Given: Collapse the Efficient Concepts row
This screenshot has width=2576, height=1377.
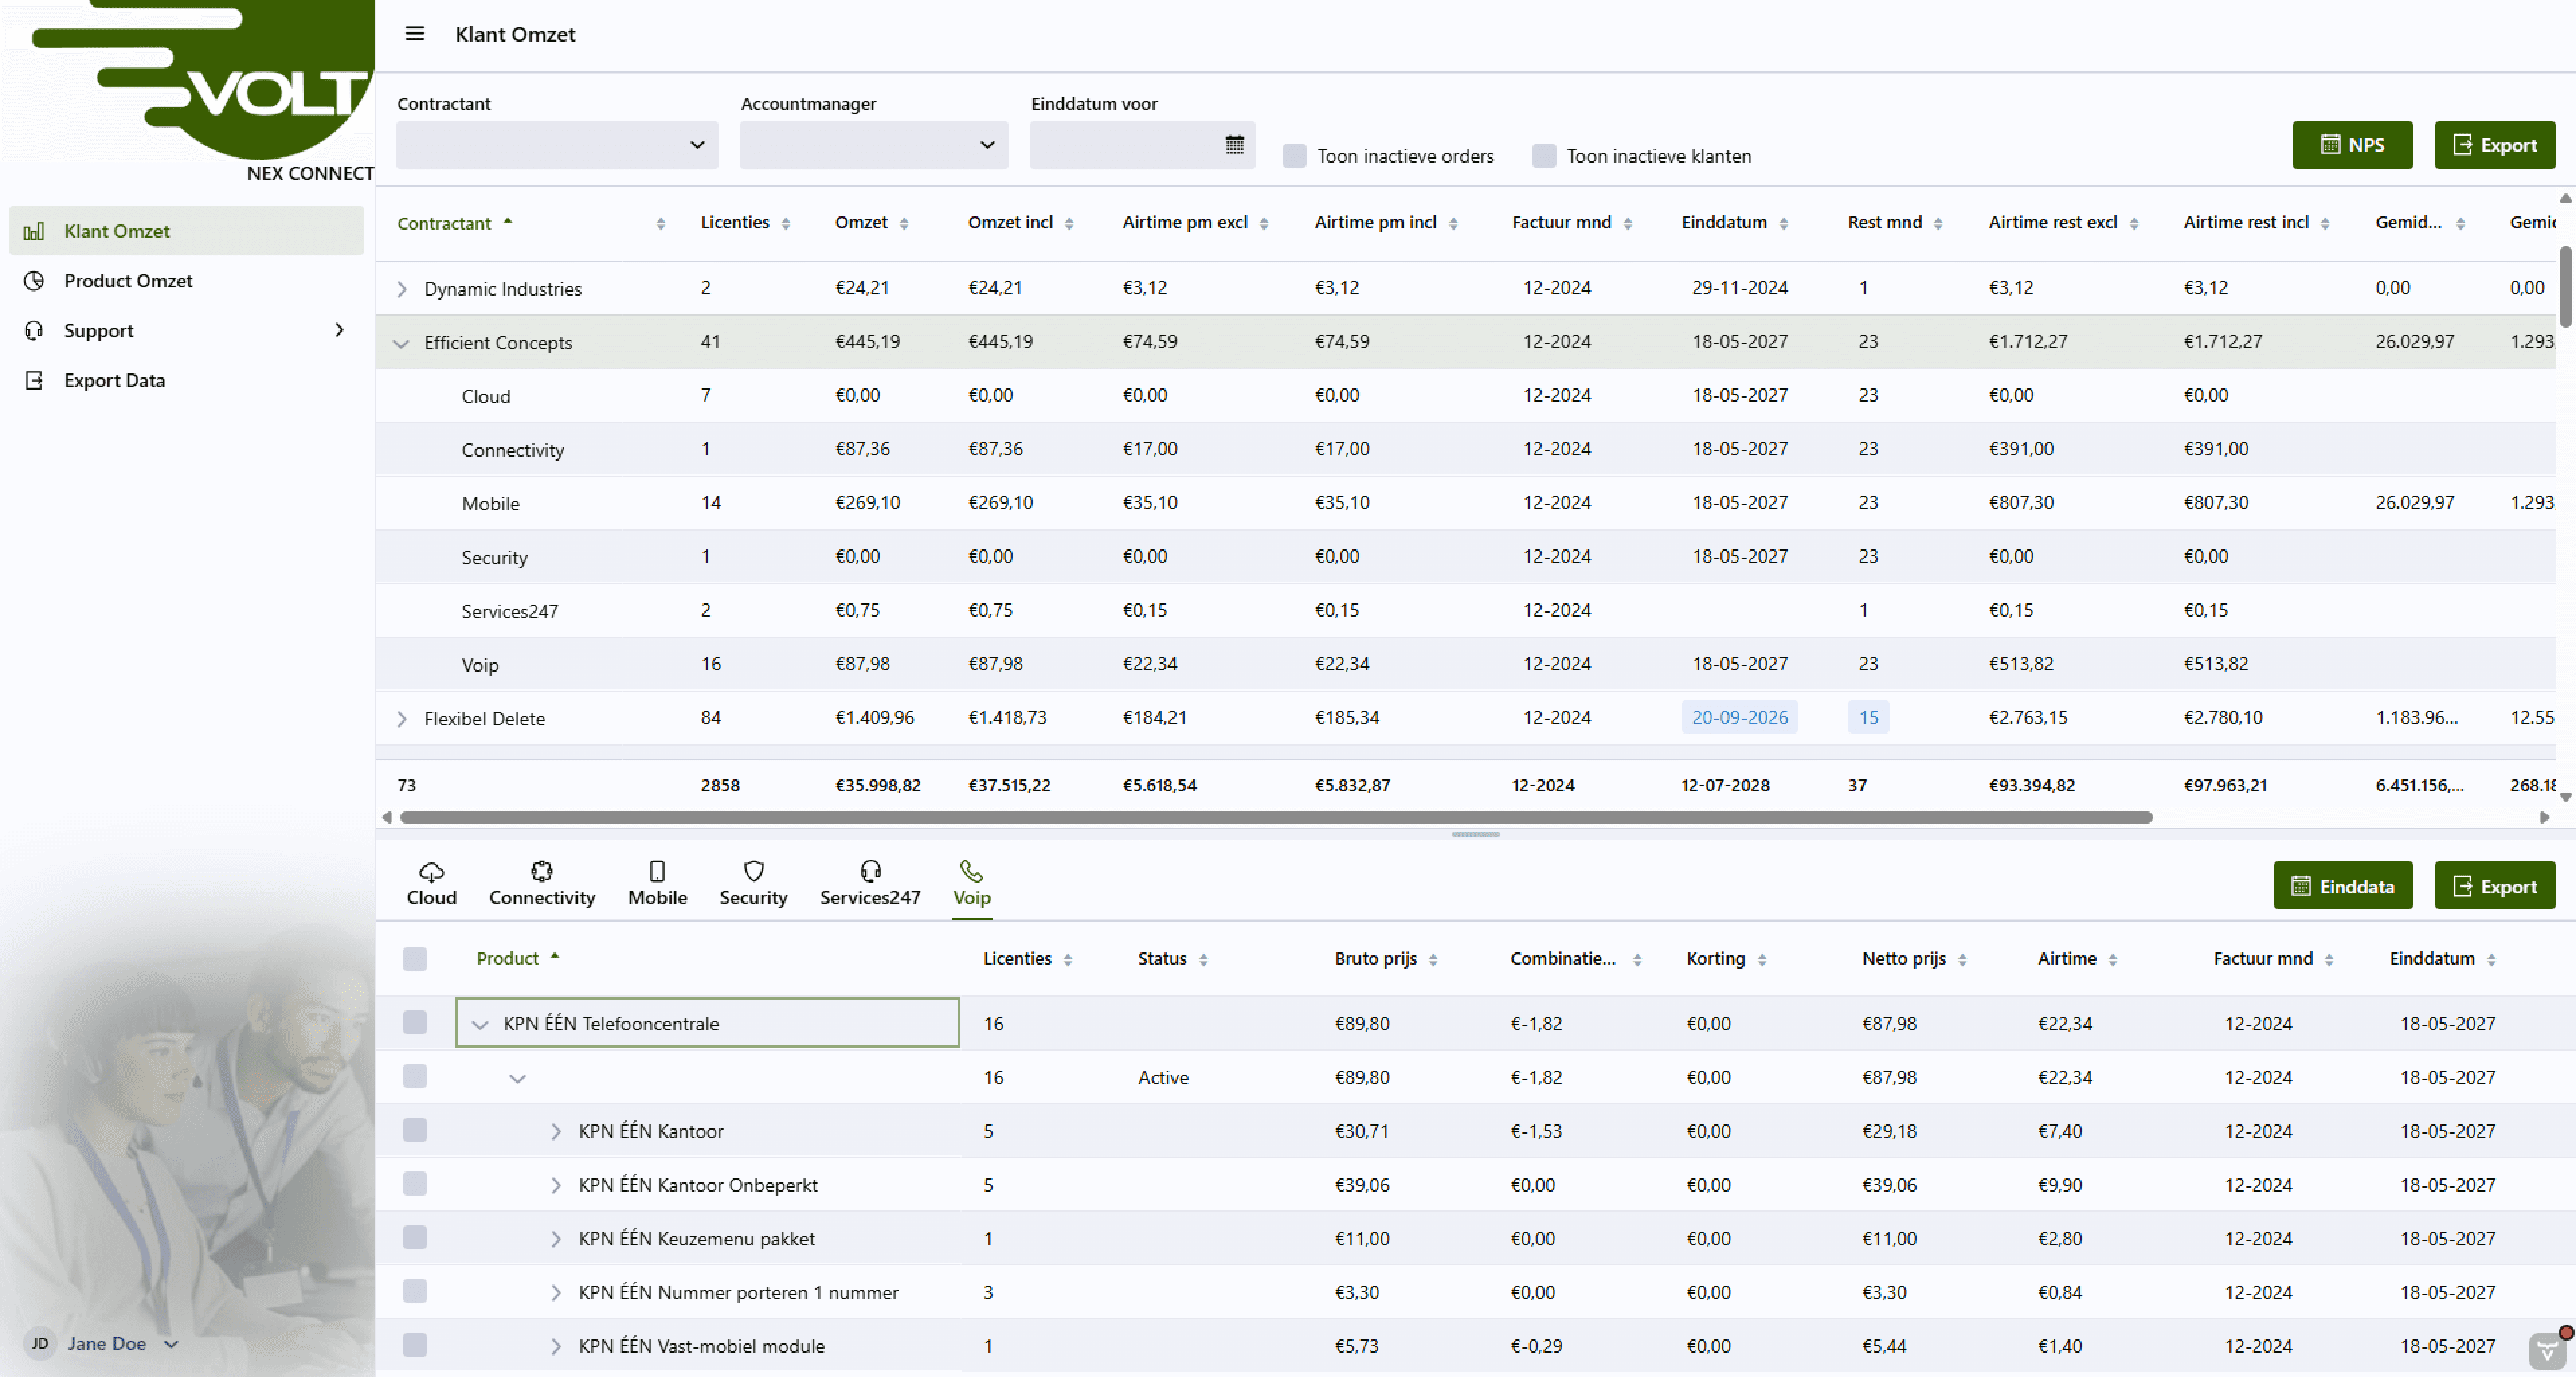Looking at the screenshot, I should [401, 343].
